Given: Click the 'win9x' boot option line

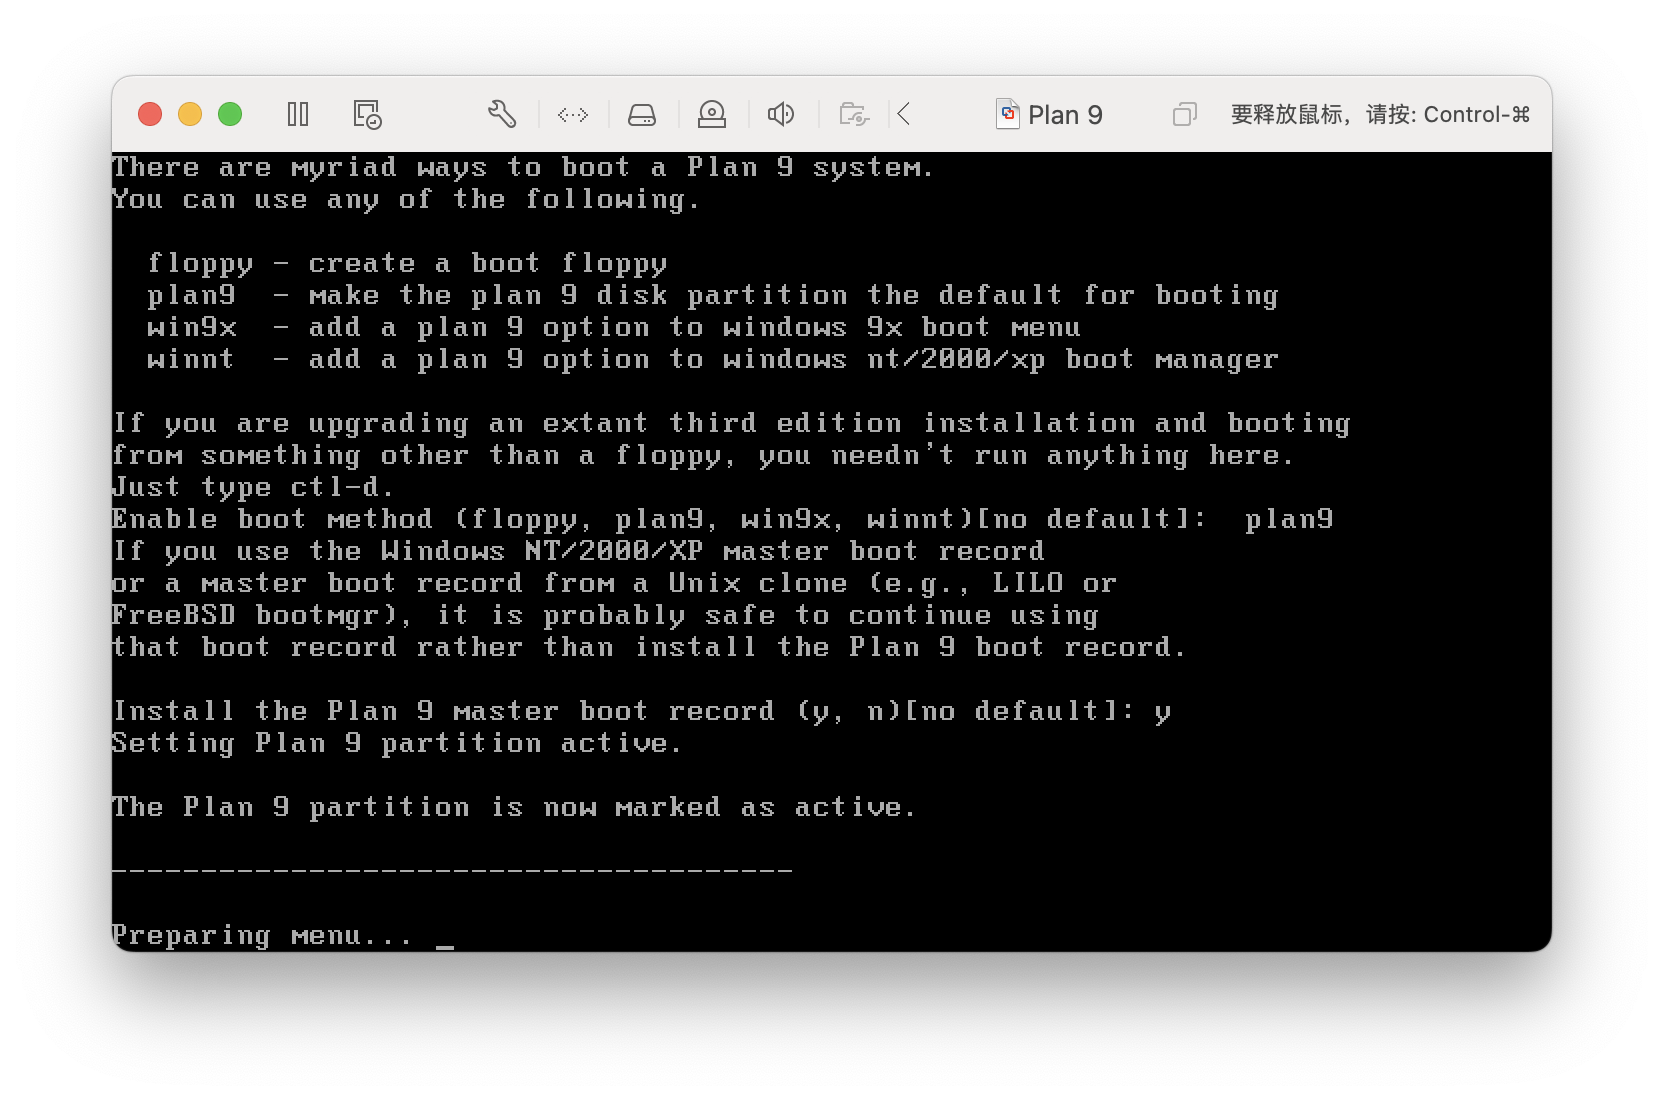Looking at the screenshot, I should pyautogui.click(x=614, y=327).
